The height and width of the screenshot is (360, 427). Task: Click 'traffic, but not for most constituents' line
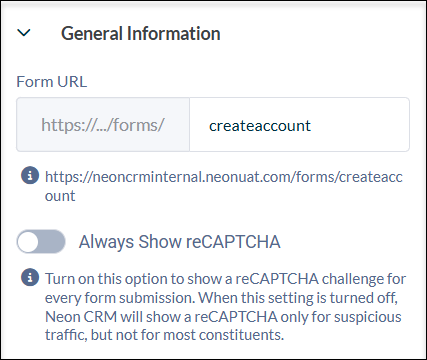click(x=164, y=335)
